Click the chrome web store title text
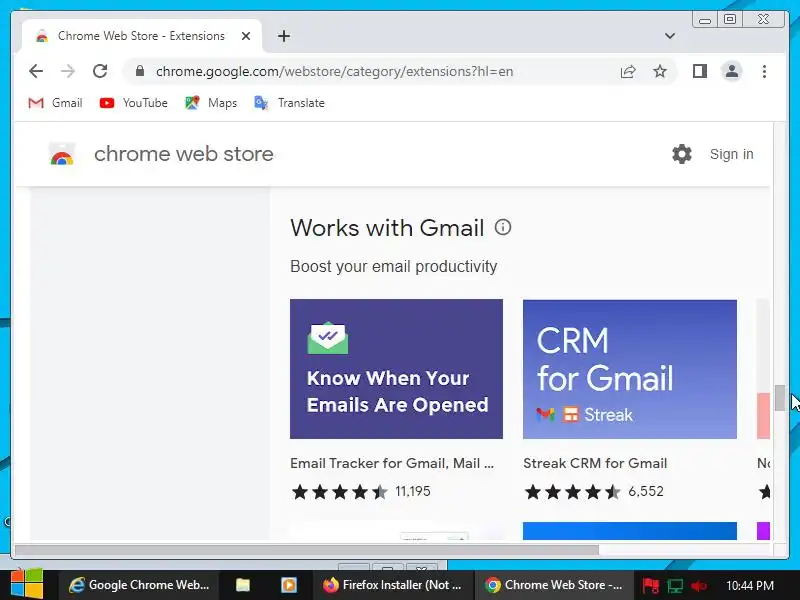The height and width of the screenshot is (600, 800). tap(184, 154)
